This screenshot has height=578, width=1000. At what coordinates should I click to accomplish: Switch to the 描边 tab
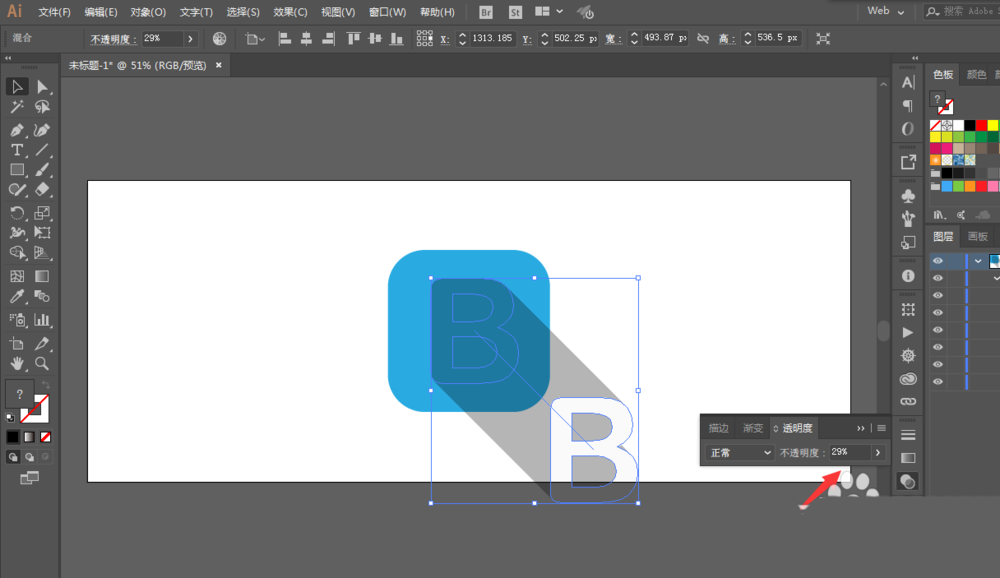click(719, 428)
